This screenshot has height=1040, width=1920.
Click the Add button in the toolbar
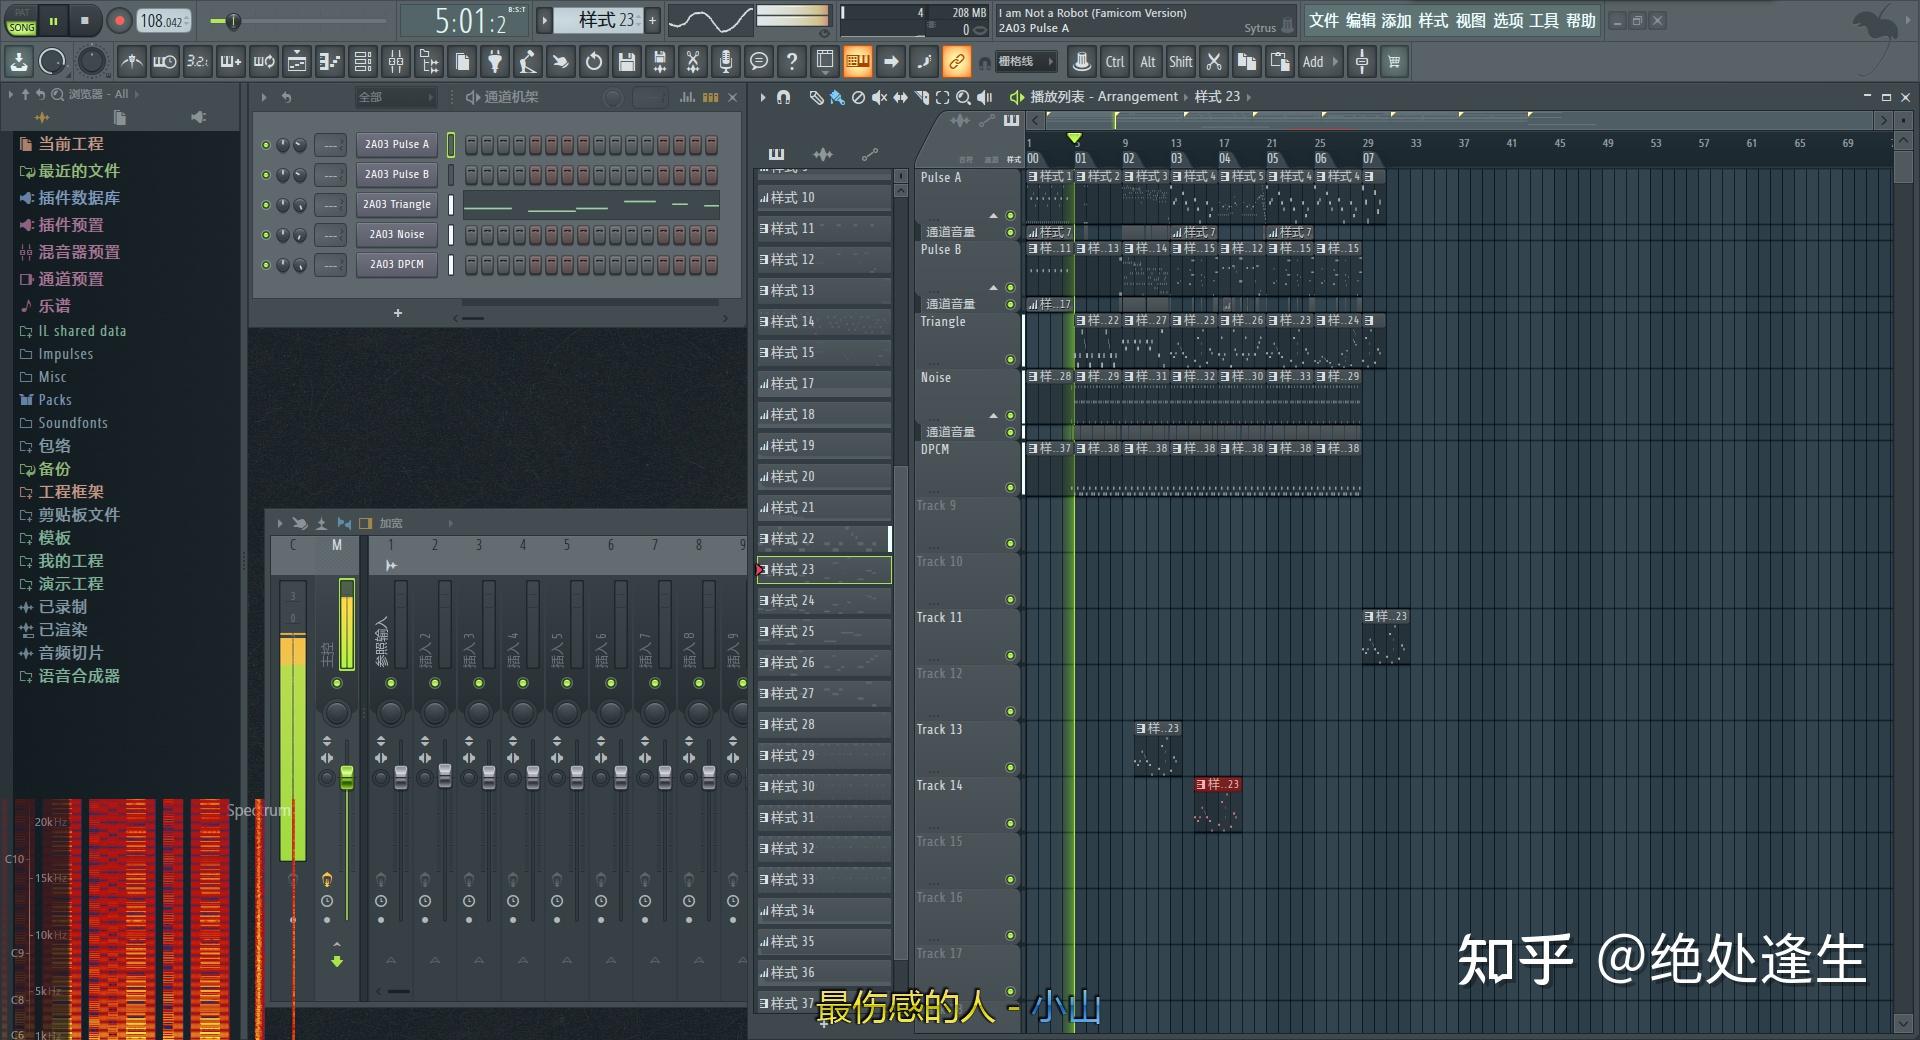click(x=1313, y=61)
